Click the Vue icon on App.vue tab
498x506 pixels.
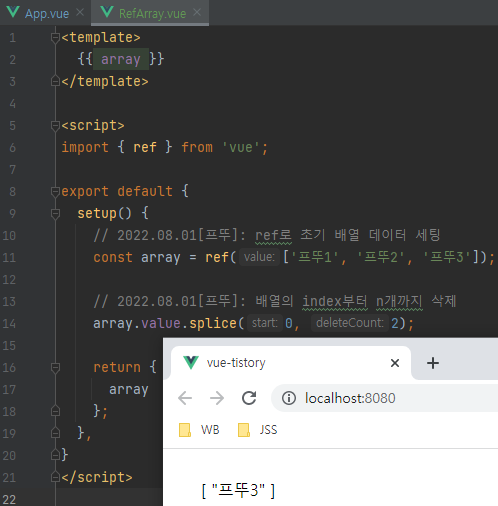(13, 12)
